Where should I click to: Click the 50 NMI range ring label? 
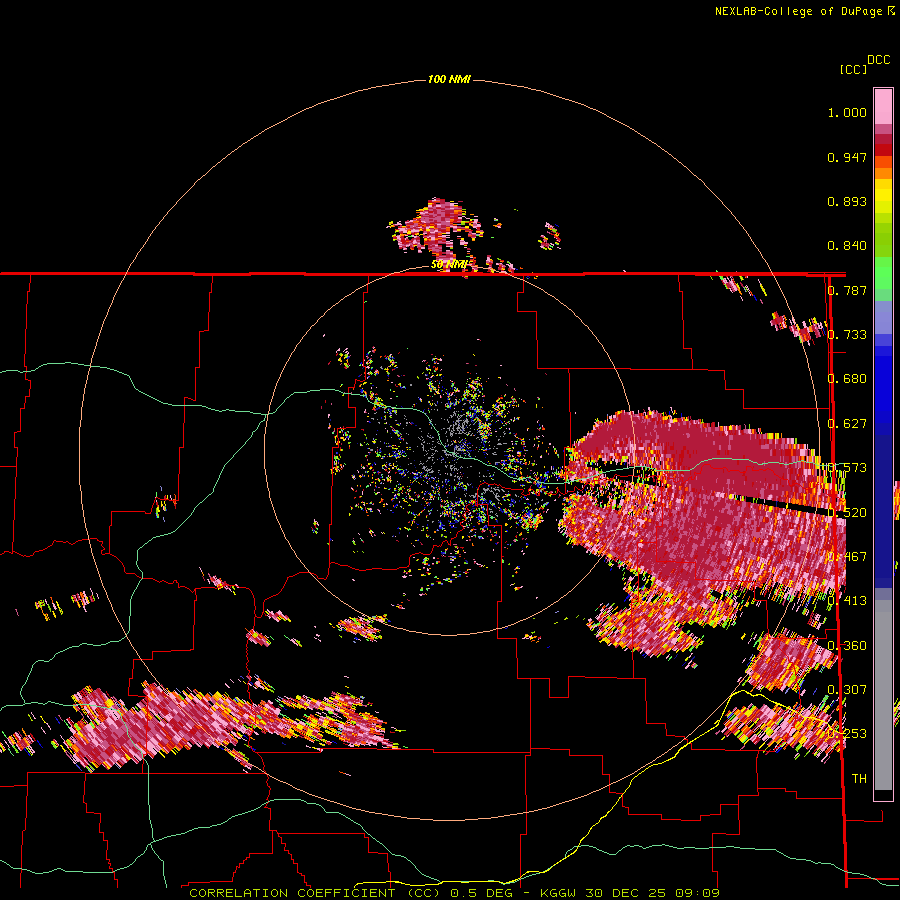point(449,265)
